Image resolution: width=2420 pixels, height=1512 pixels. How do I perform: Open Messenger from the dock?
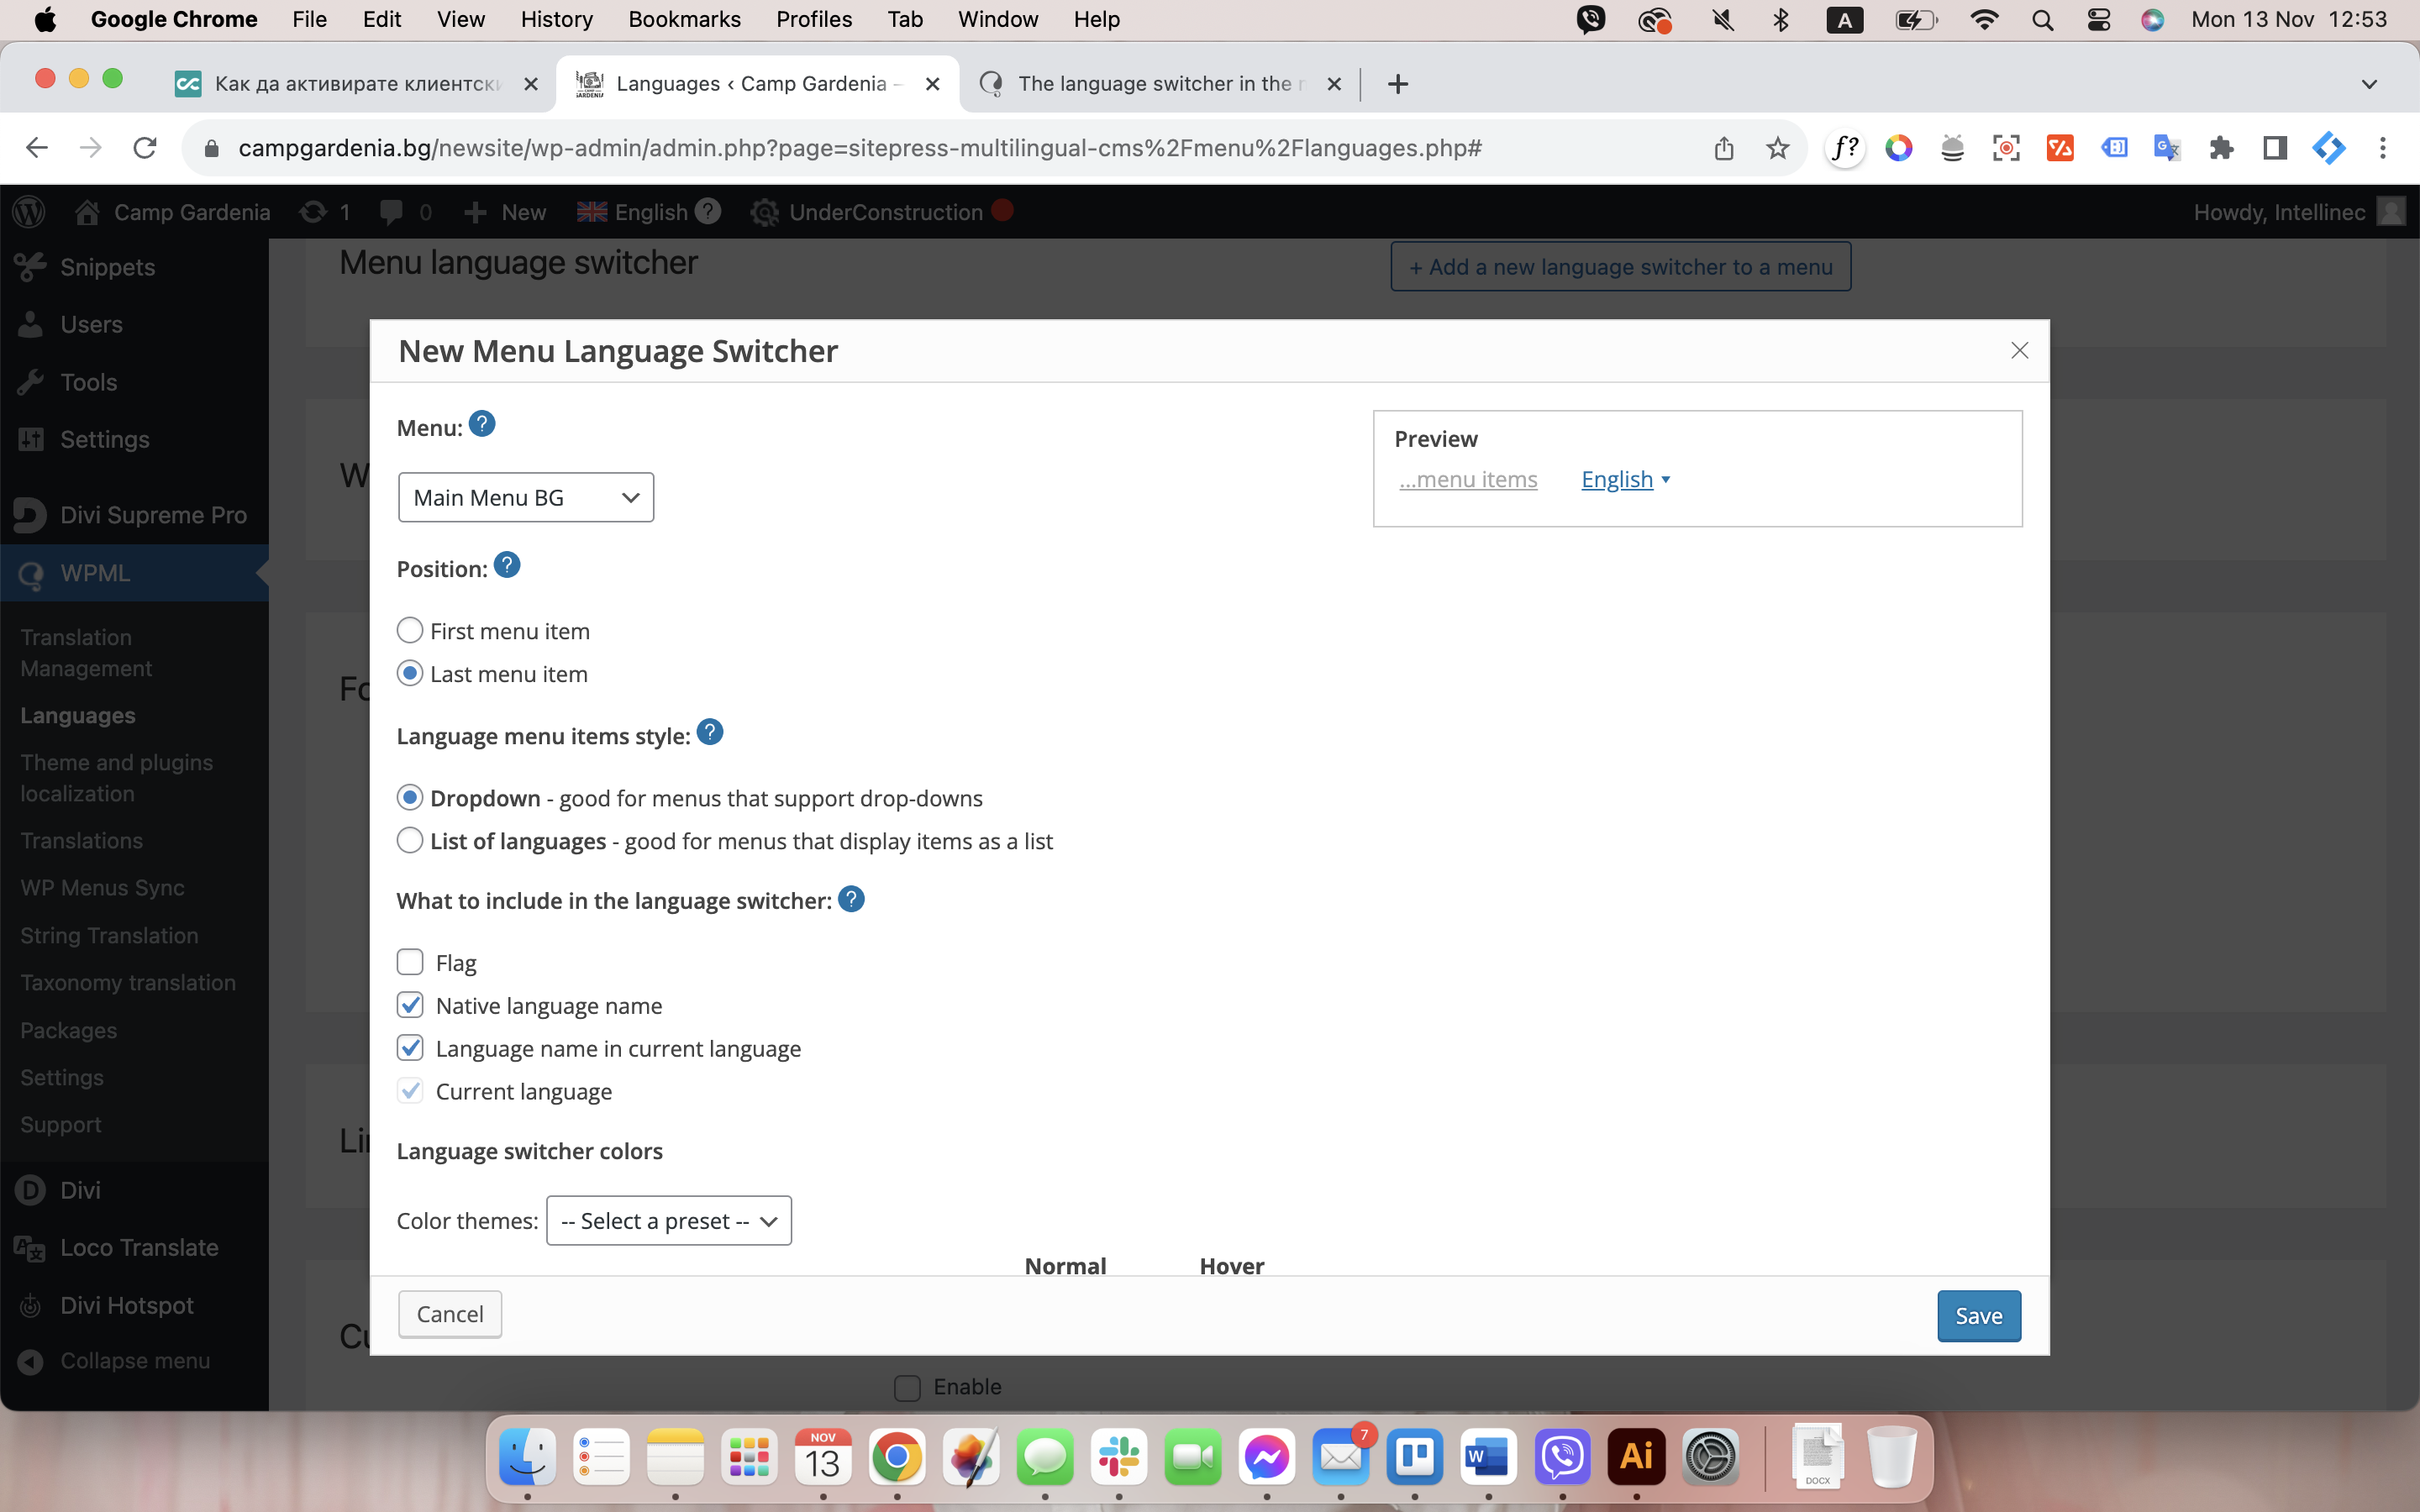pos(1266,1458)
